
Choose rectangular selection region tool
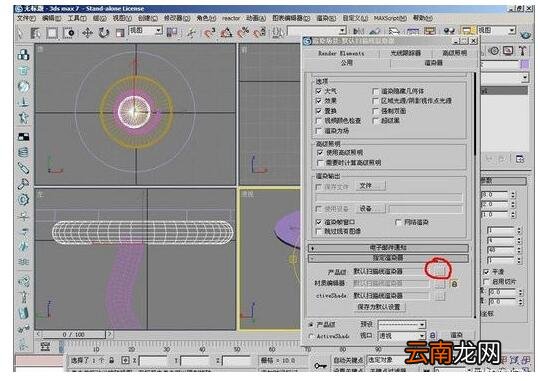(x=52, y=33)
